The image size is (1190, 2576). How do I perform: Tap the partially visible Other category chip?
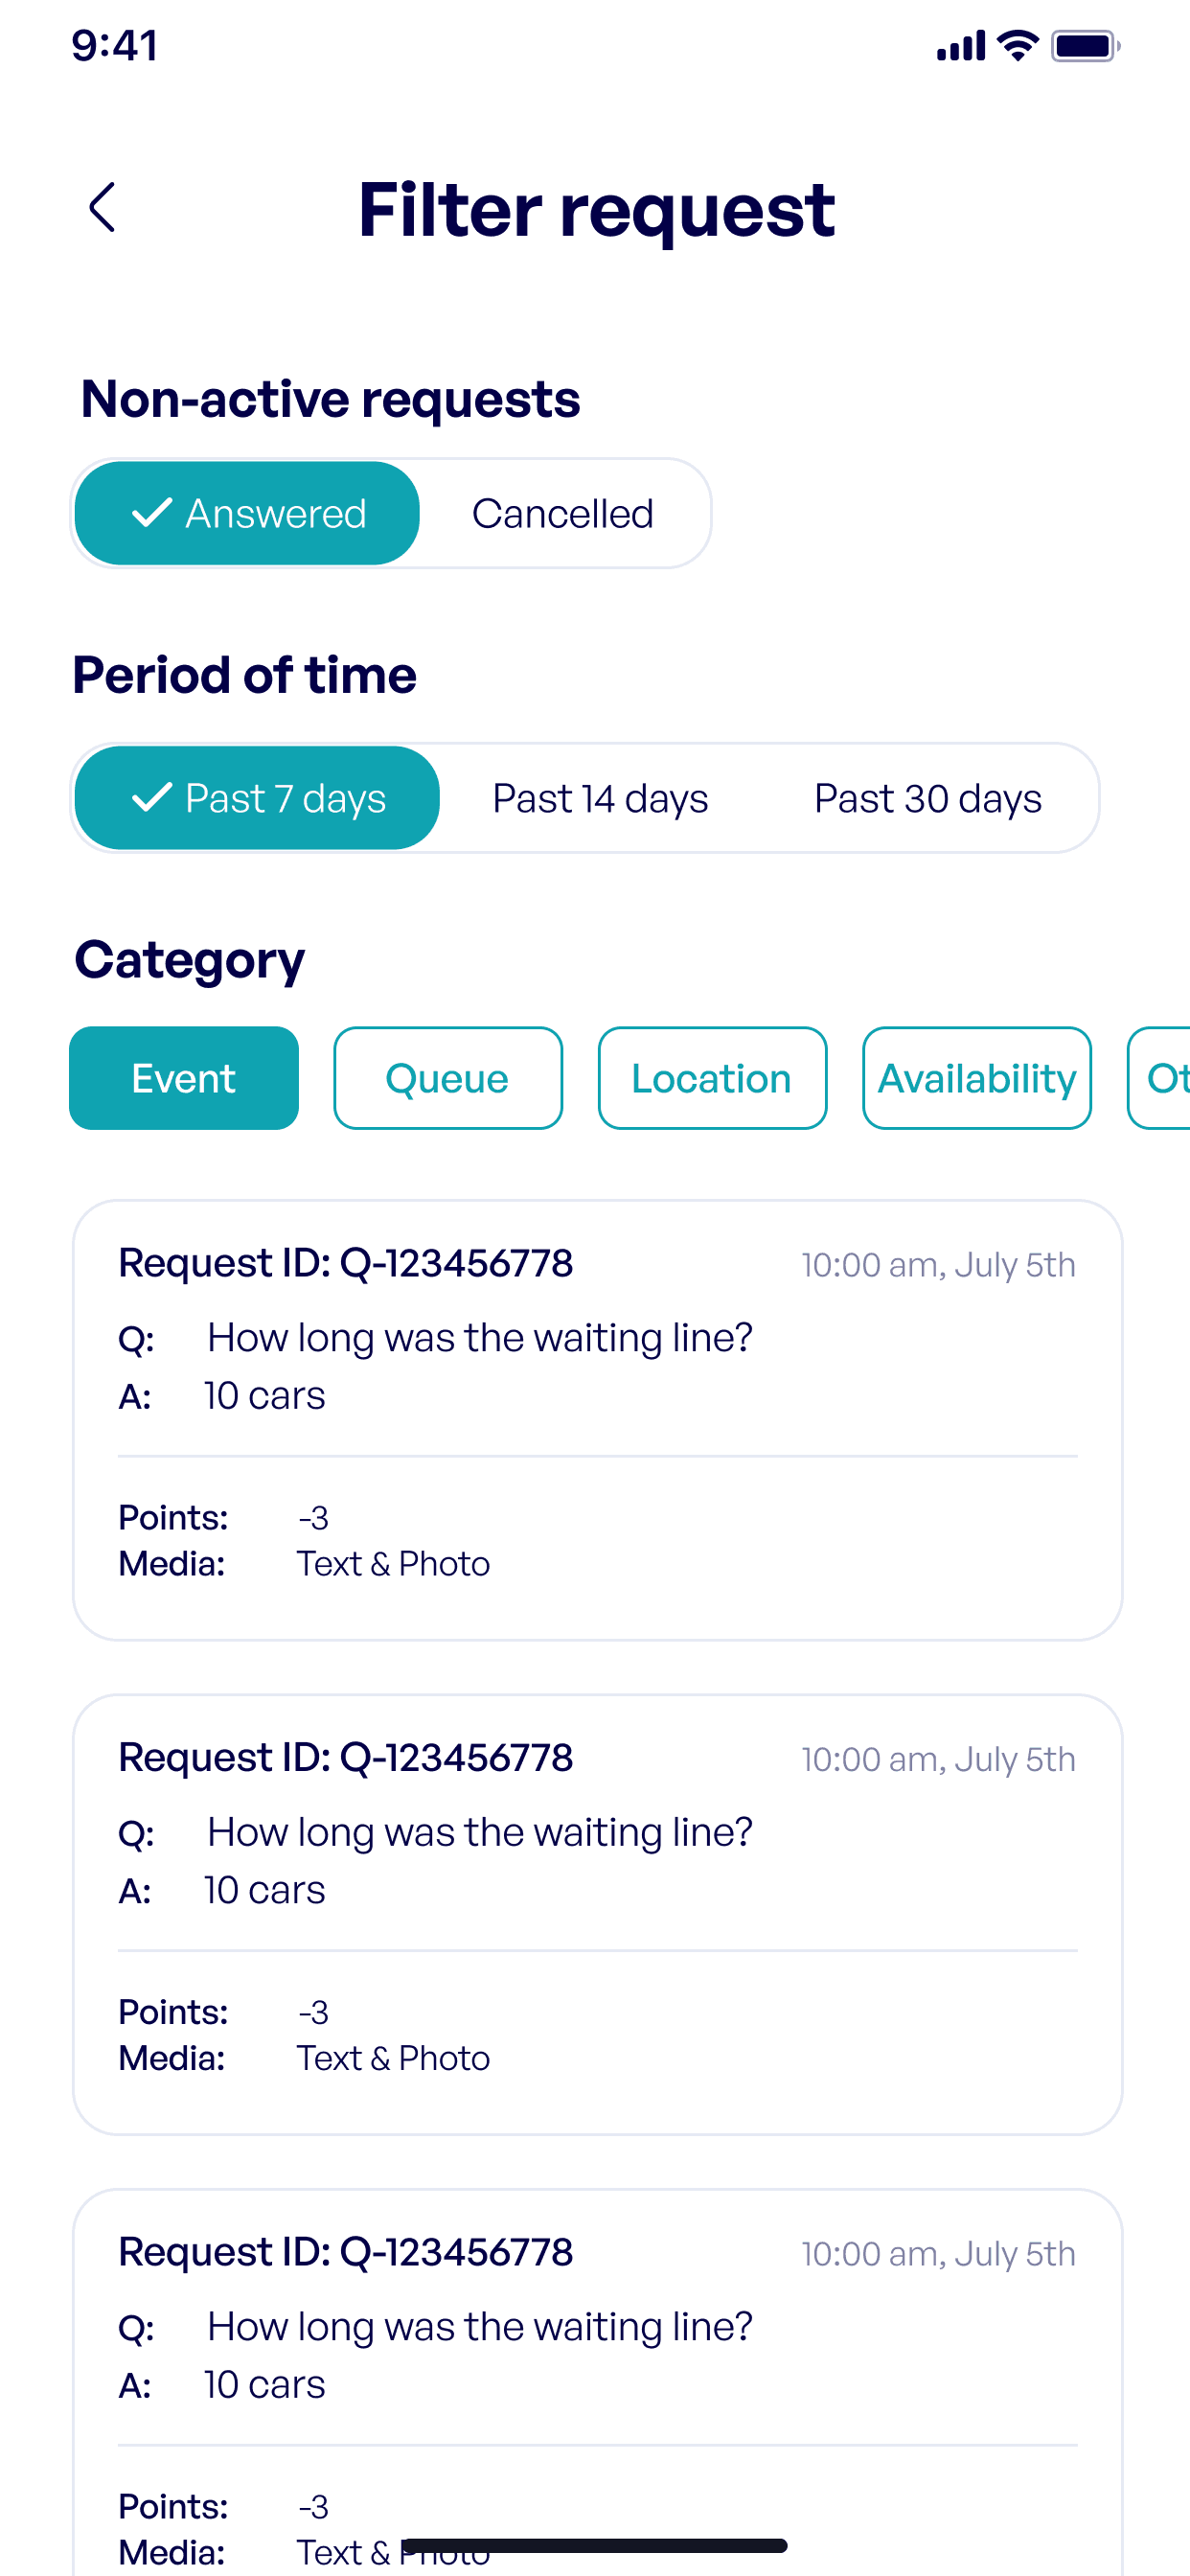coord(1160,1078)
